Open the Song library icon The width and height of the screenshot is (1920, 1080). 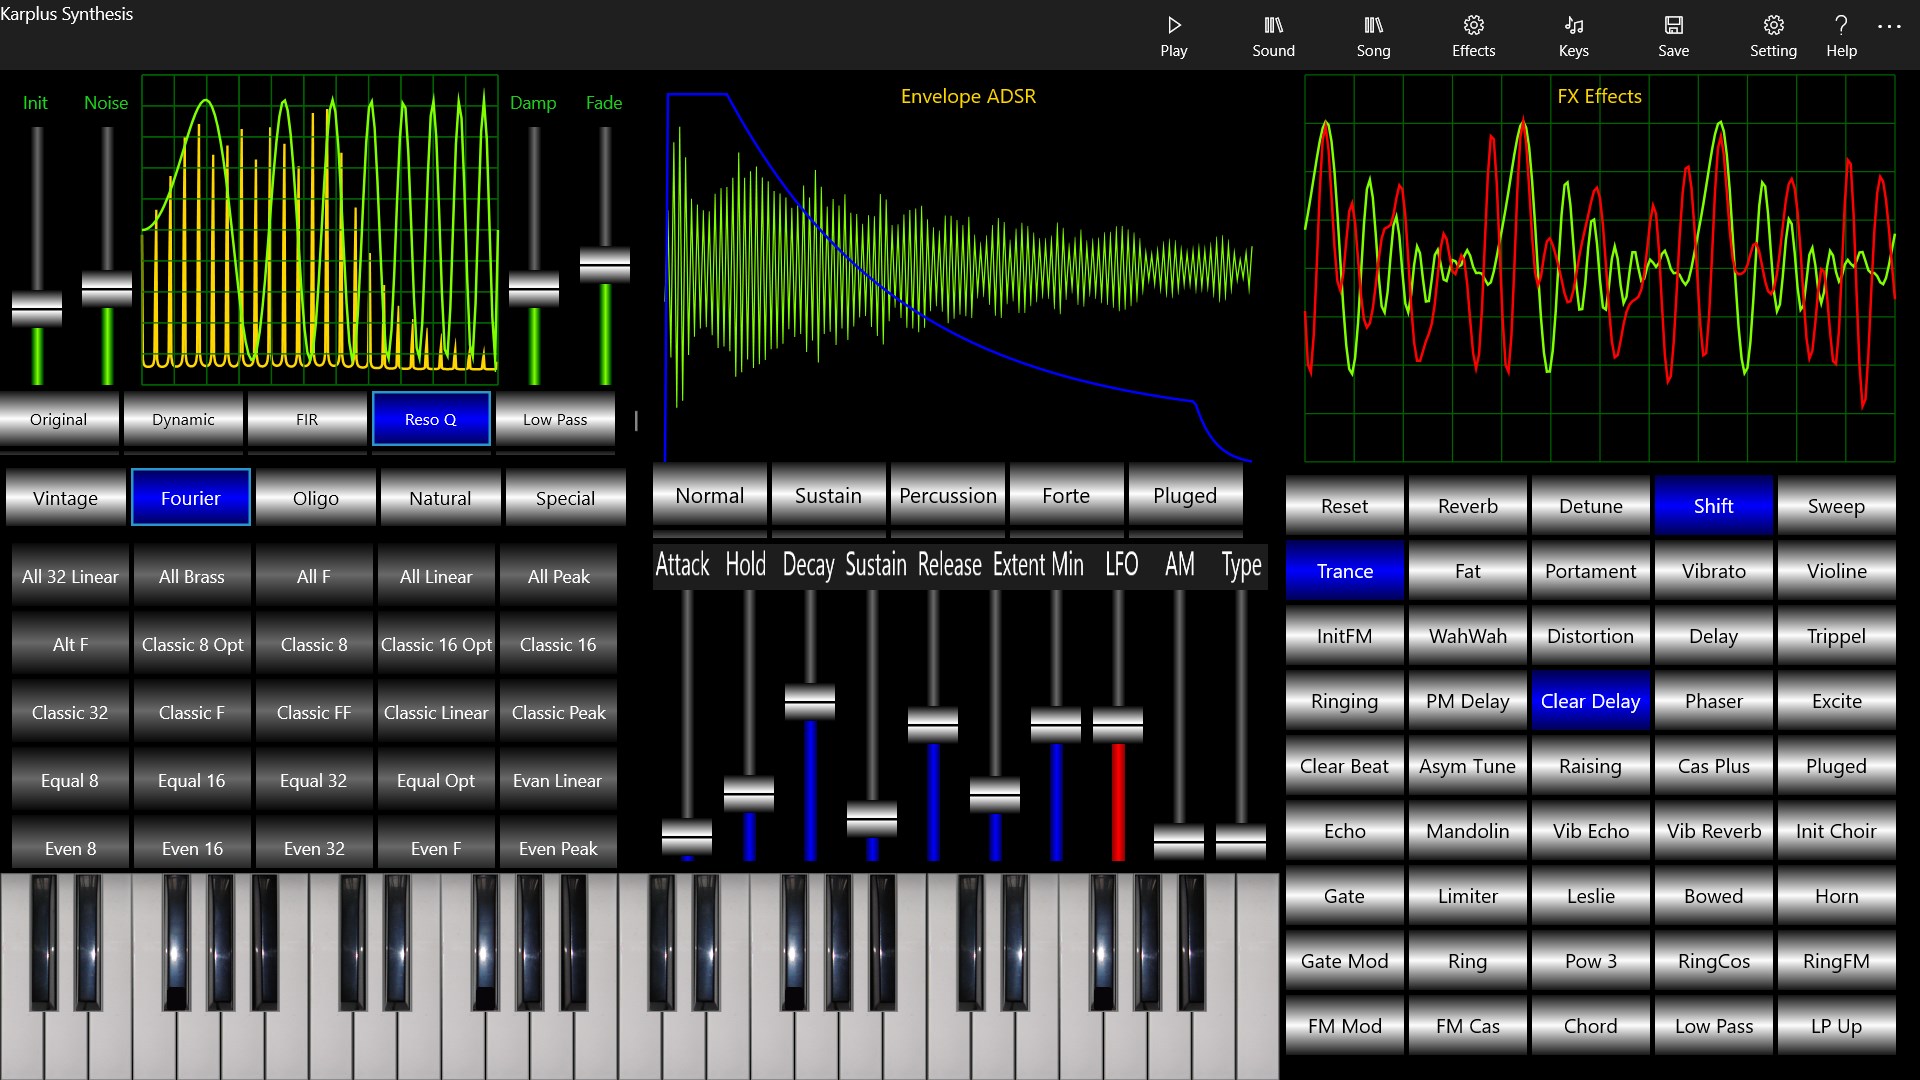click(x=1372, y=35)
